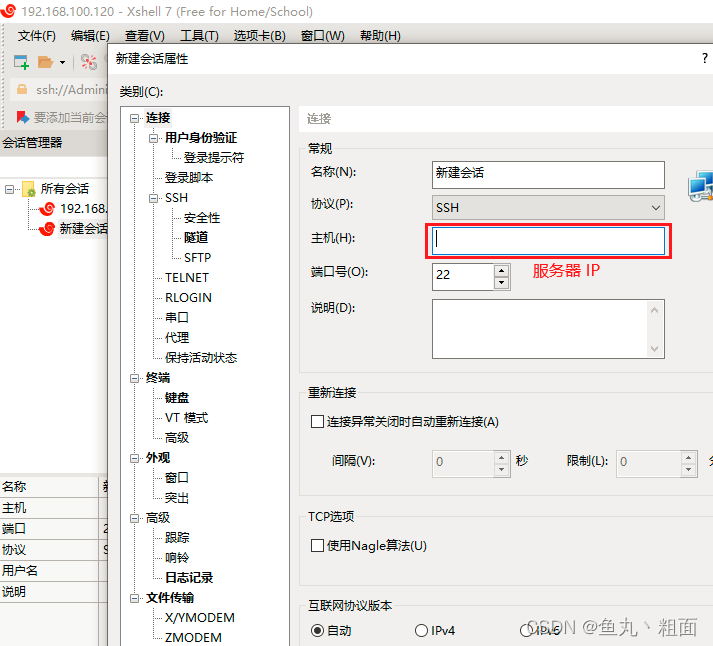Click the 所有会话 folder icon

(29, 189)
